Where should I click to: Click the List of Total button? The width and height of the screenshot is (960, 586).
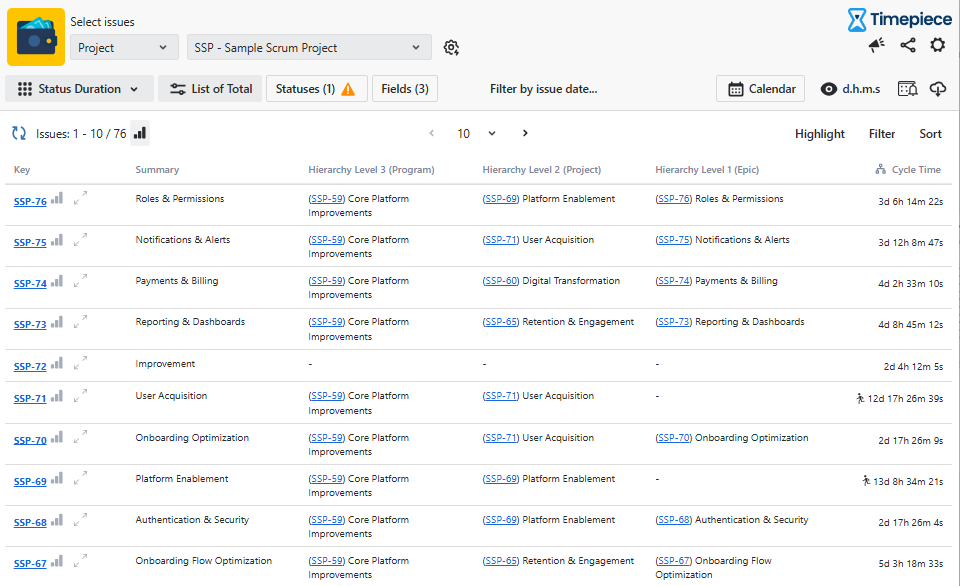point(210,89)
